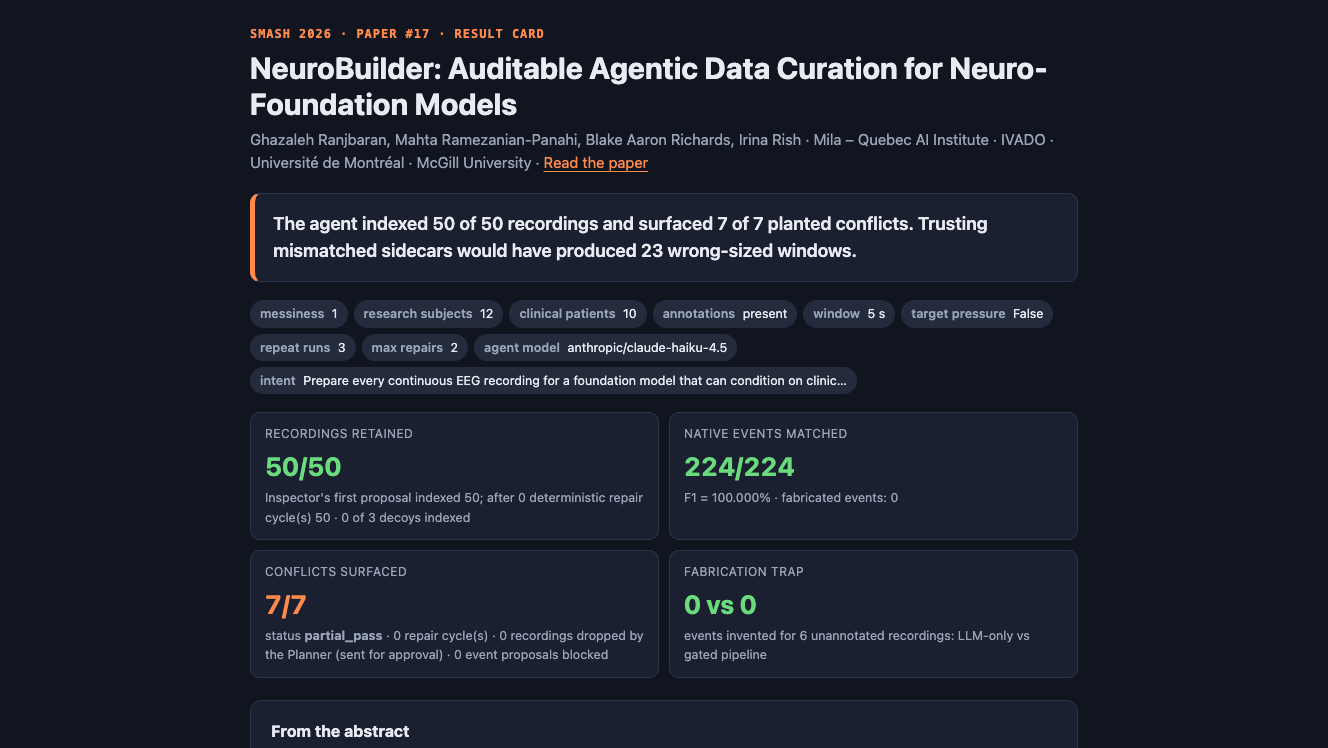Image resolution: width=1328 pixels, height=748 pixels.
Task: Expand the truncated intent chip
Action: 553,381
